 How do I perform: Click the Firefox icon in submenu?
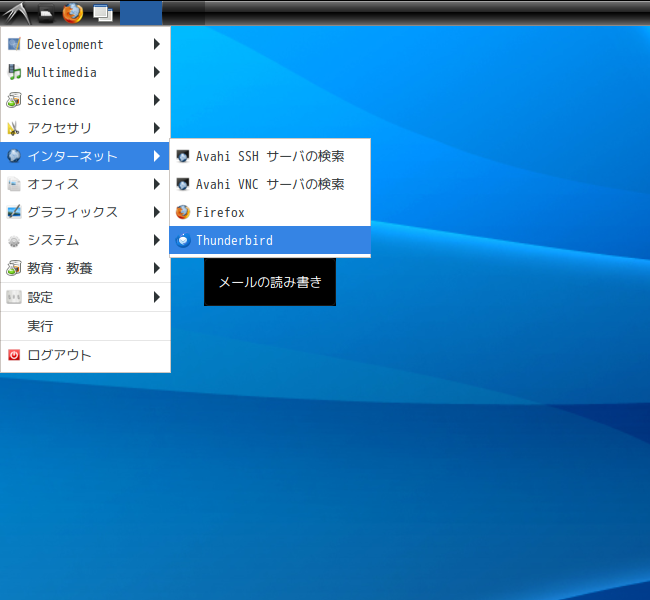point(183,212)
